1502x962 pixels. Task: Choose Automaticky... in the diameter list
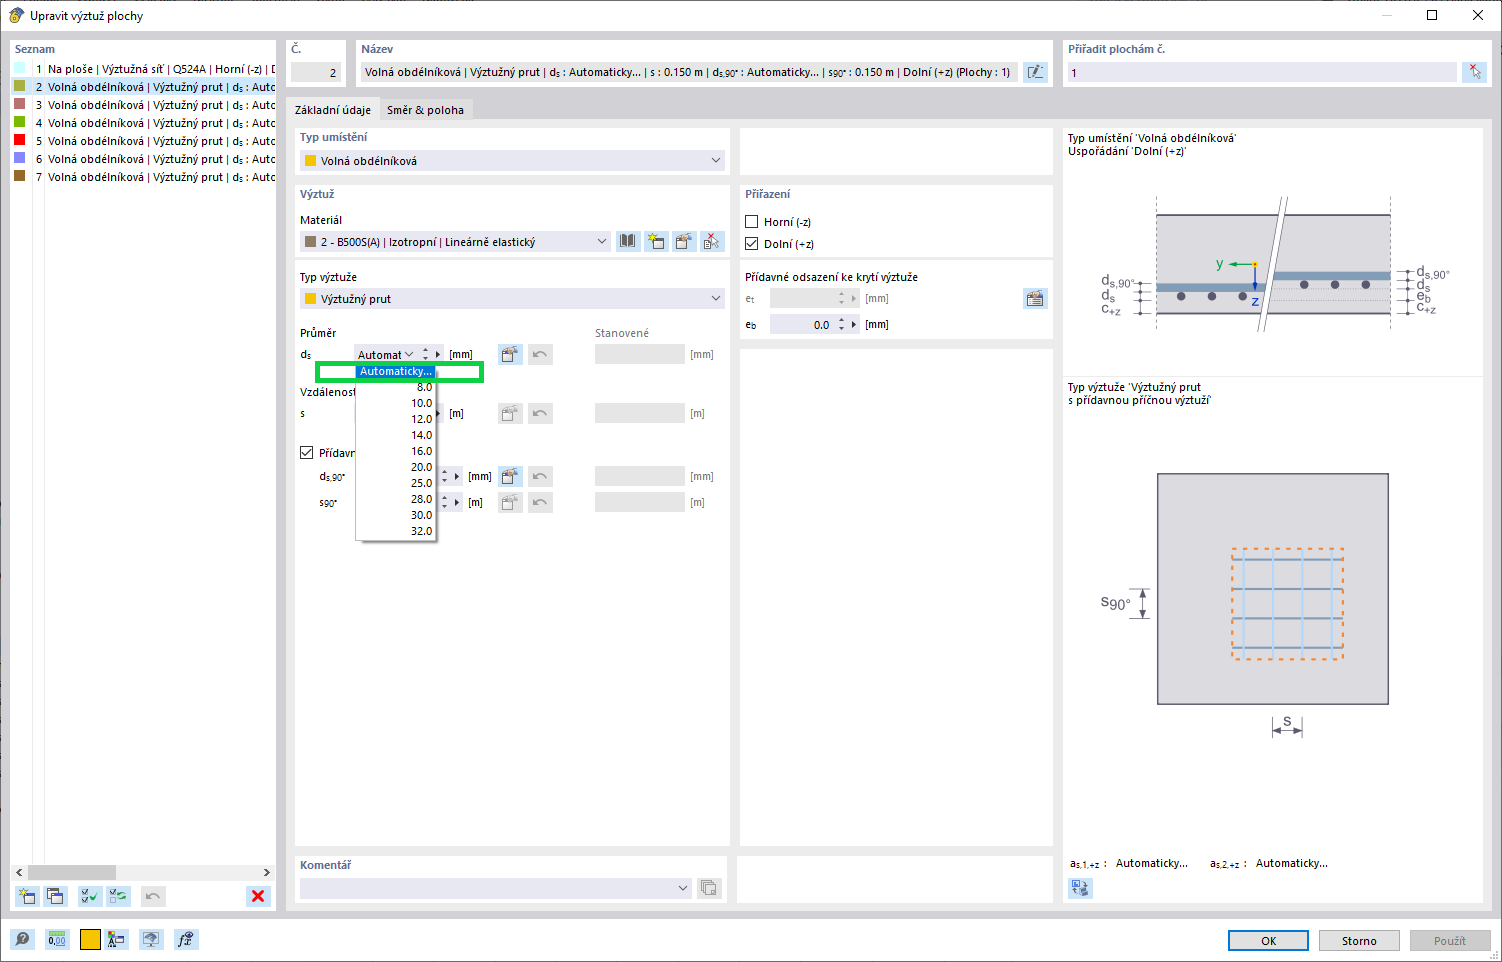click(396, 371)
